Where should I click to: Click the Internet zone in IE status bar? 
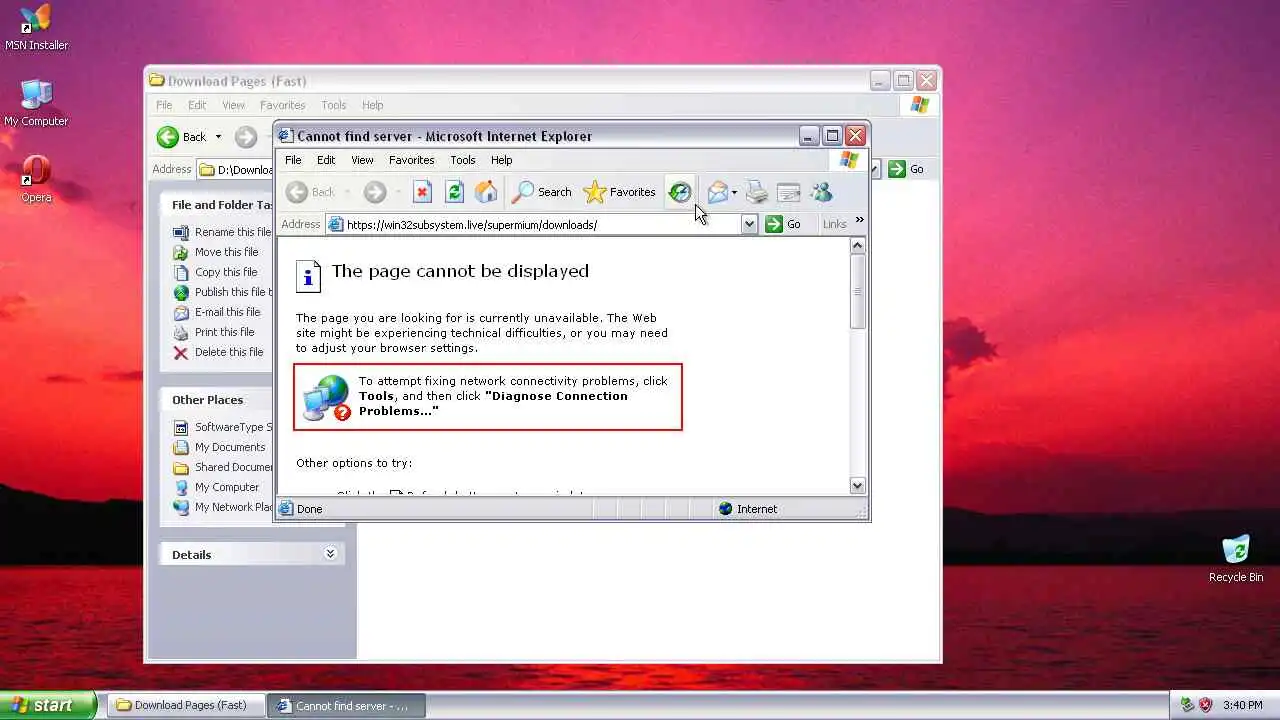[x=748, y=509]
